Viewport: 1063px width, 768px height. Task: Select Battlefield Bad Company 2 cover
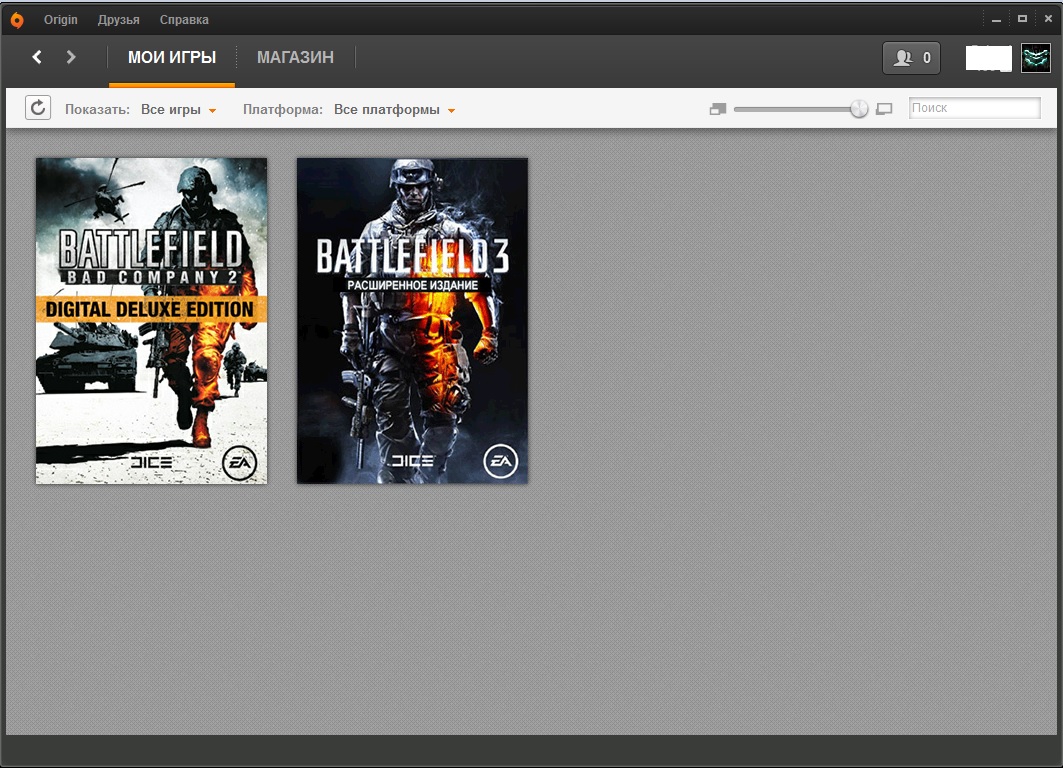click(151, 321)
